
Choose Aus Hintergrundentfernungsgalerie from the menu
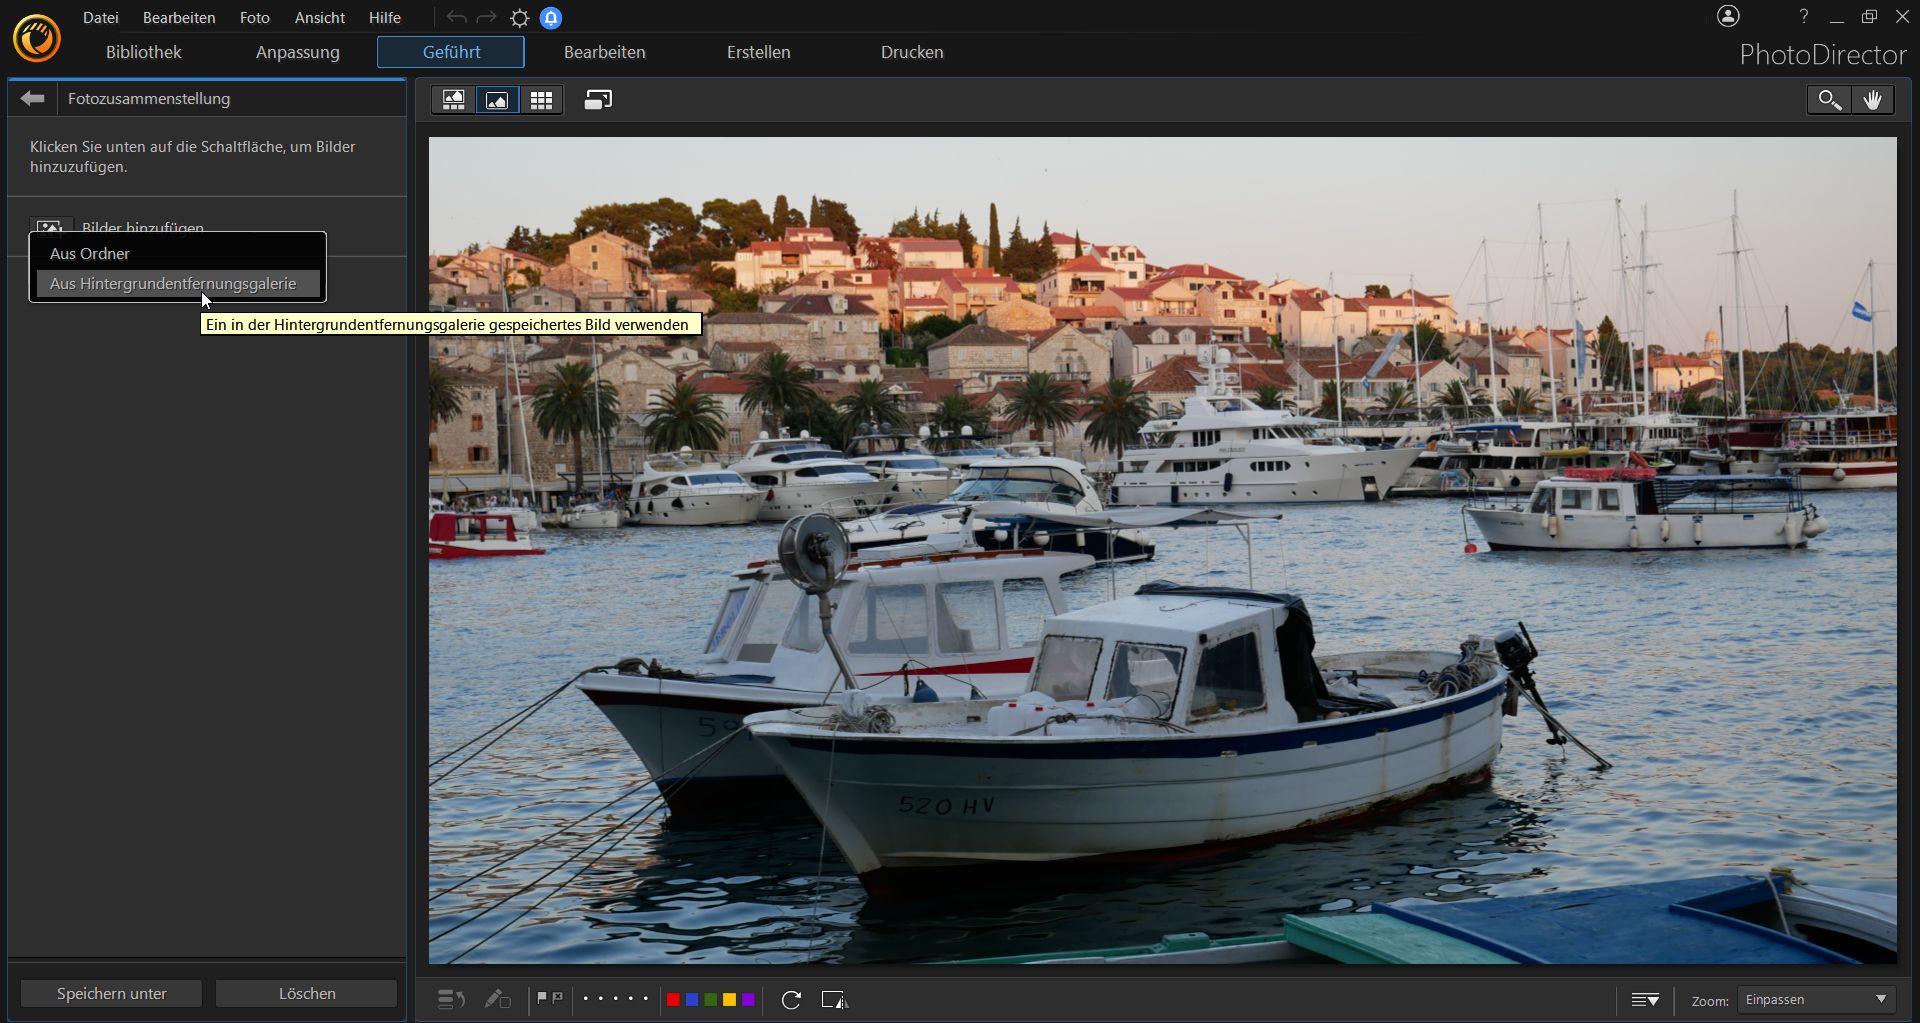point(173,284)
